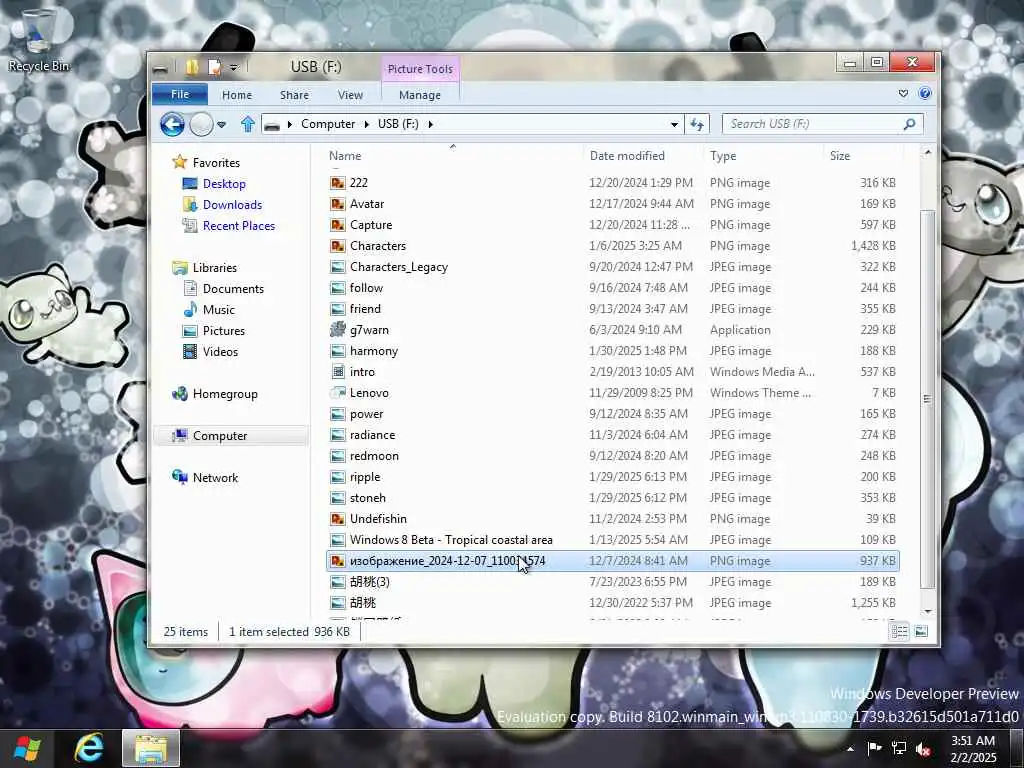
Task: Open the network tray icon
Action: 899,748
